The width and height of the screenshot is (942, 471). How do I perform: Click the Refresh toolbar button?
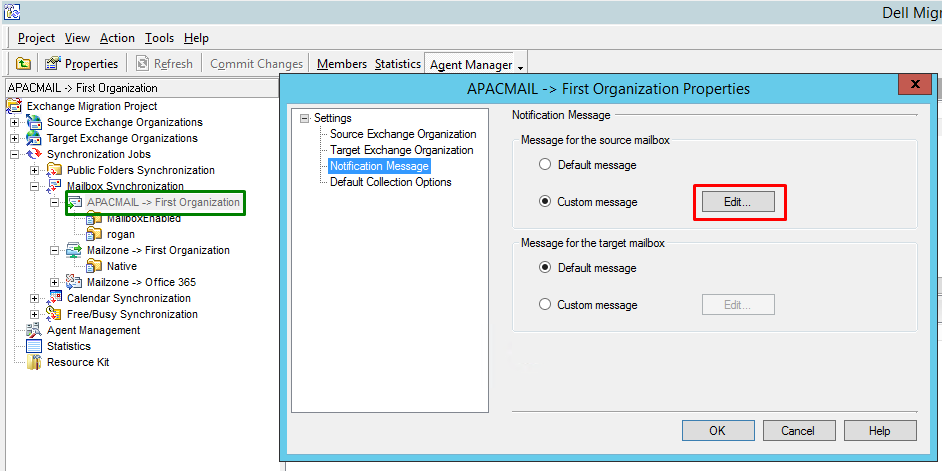click(x=165, y=63)
